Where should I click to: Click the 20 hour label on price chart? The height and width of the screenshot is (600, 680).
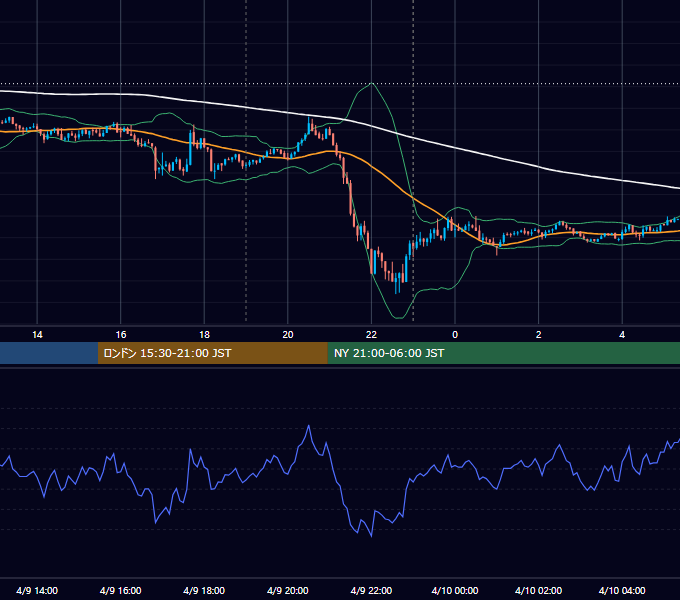pyautogui.click(x=288, y=335)
